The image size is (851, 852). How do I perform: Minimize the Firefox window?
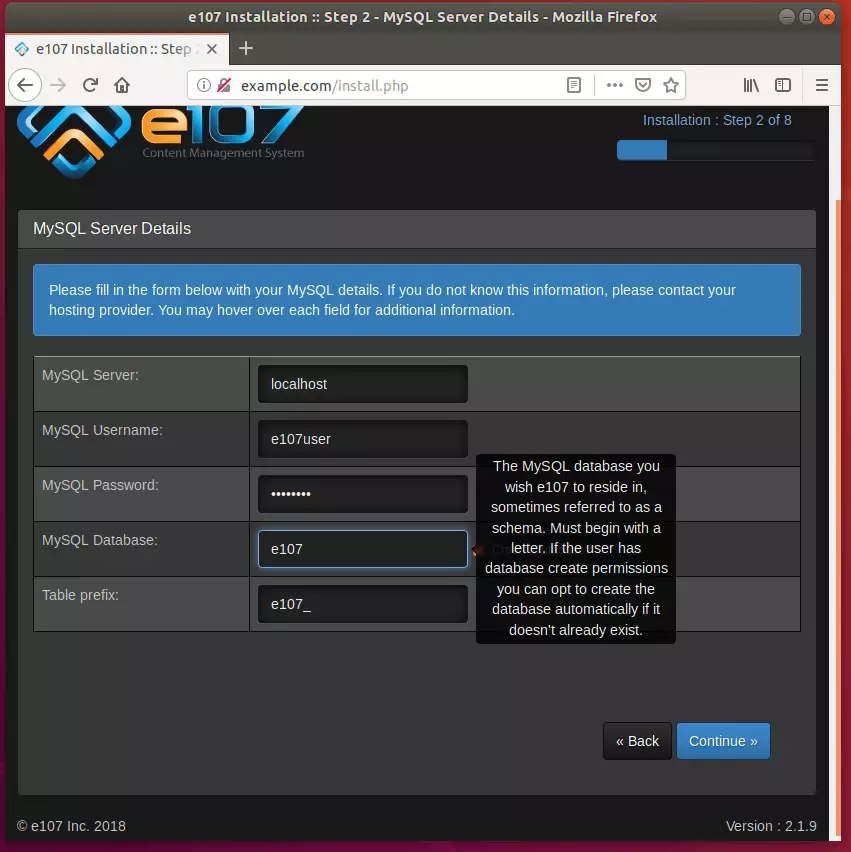click(x=786, y=17)
